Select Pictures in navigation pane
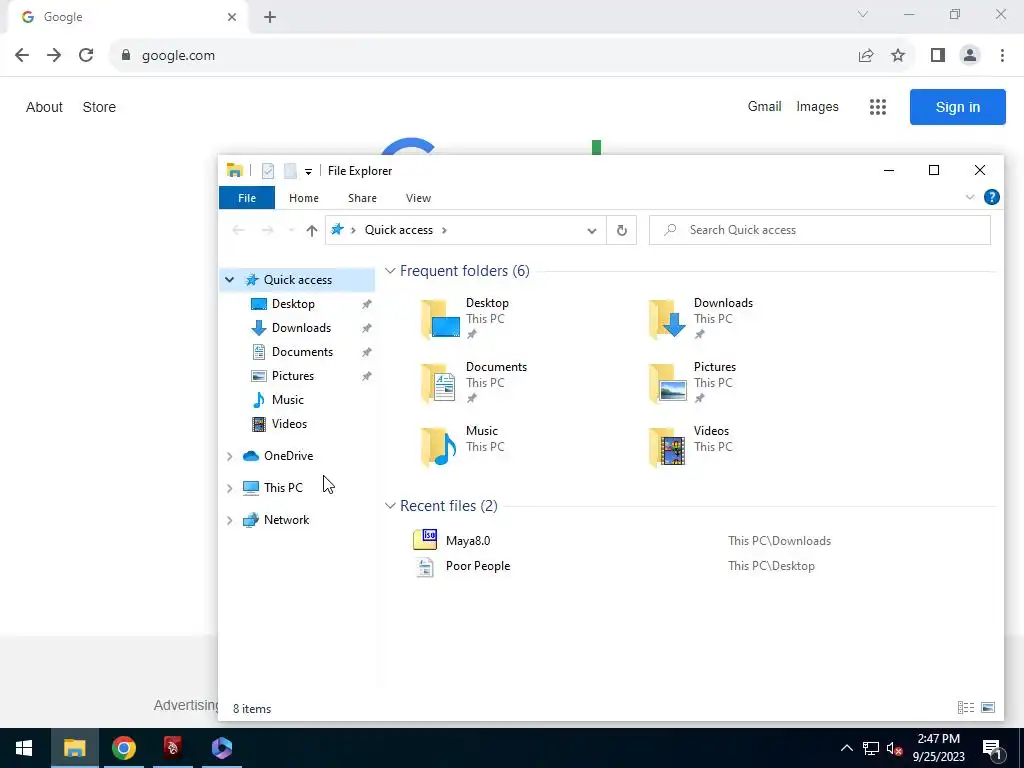 (293, 376)
